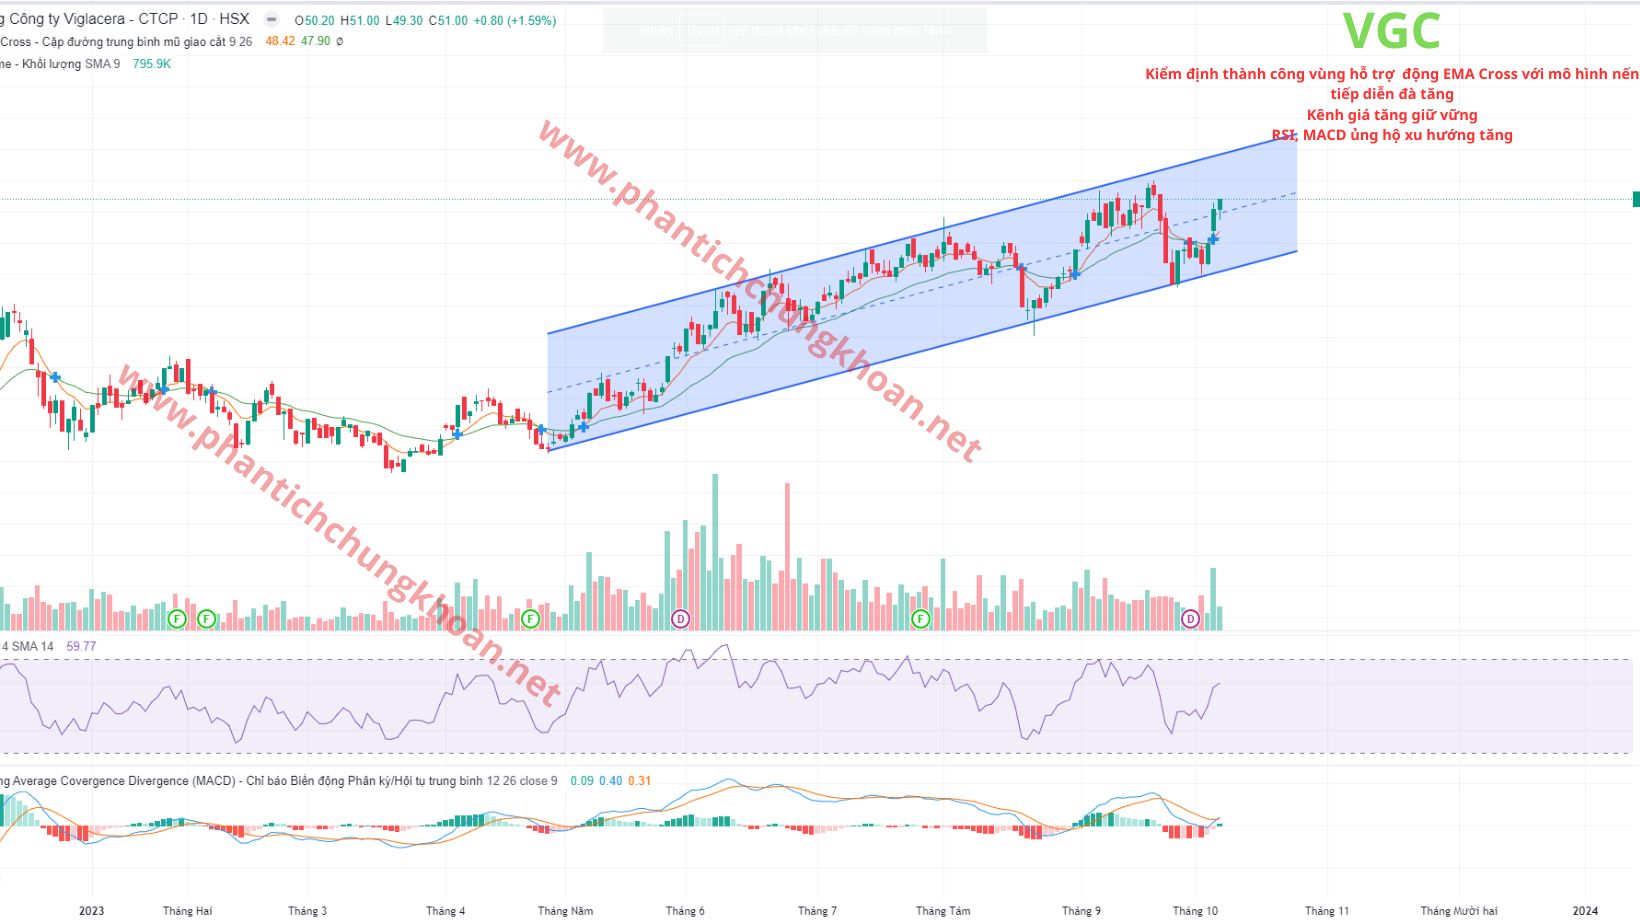Image resolution: width=1640 pixels, height=924 pixels.
Task: Select the red Vietnamese analysis annotation text
Action: (x=1392, y=104)
